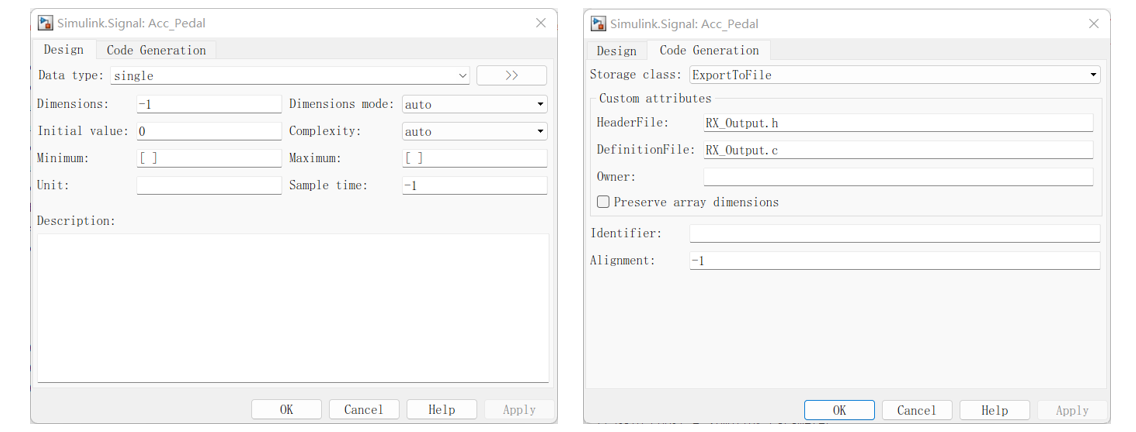Click the Simulink icon in left dialog title bar
The image size is (1136, 432).
point(45,23)
